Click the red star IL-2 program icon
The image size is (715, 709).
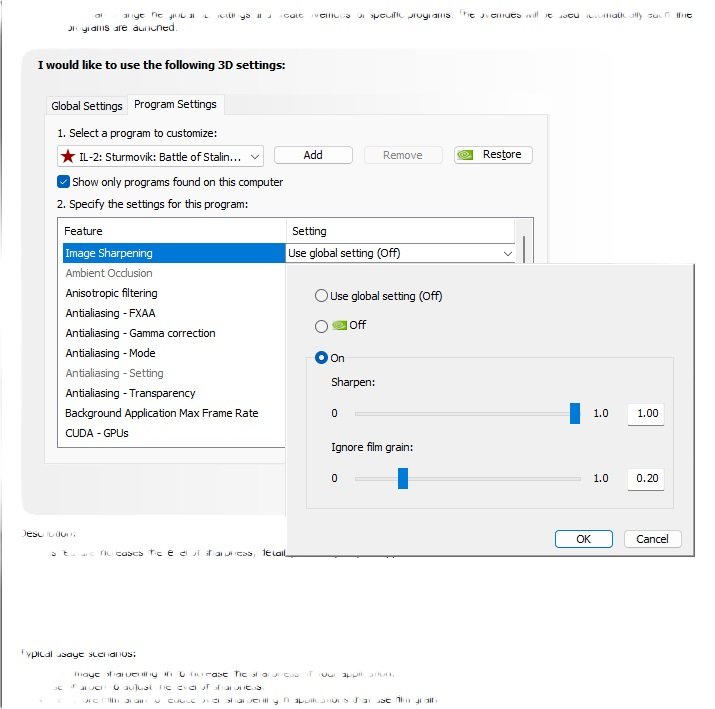pyautogui.click(x=68, y=156)
